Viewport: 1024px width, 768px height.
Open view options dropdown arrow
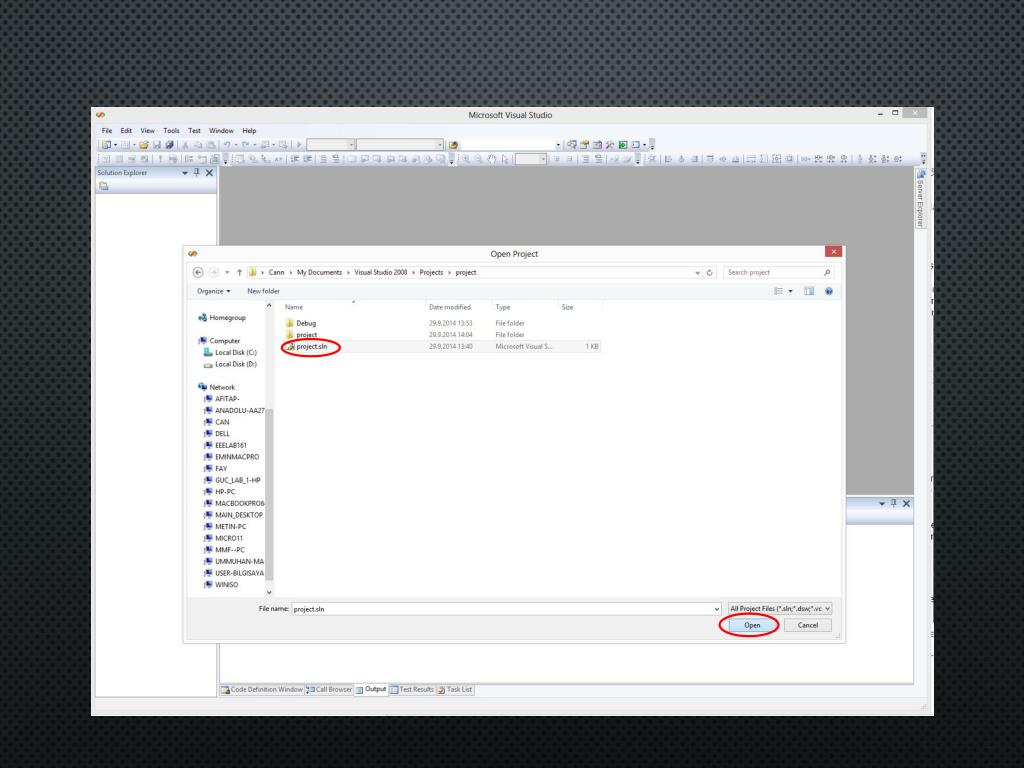pyautogui.click(x=790, y=291)
